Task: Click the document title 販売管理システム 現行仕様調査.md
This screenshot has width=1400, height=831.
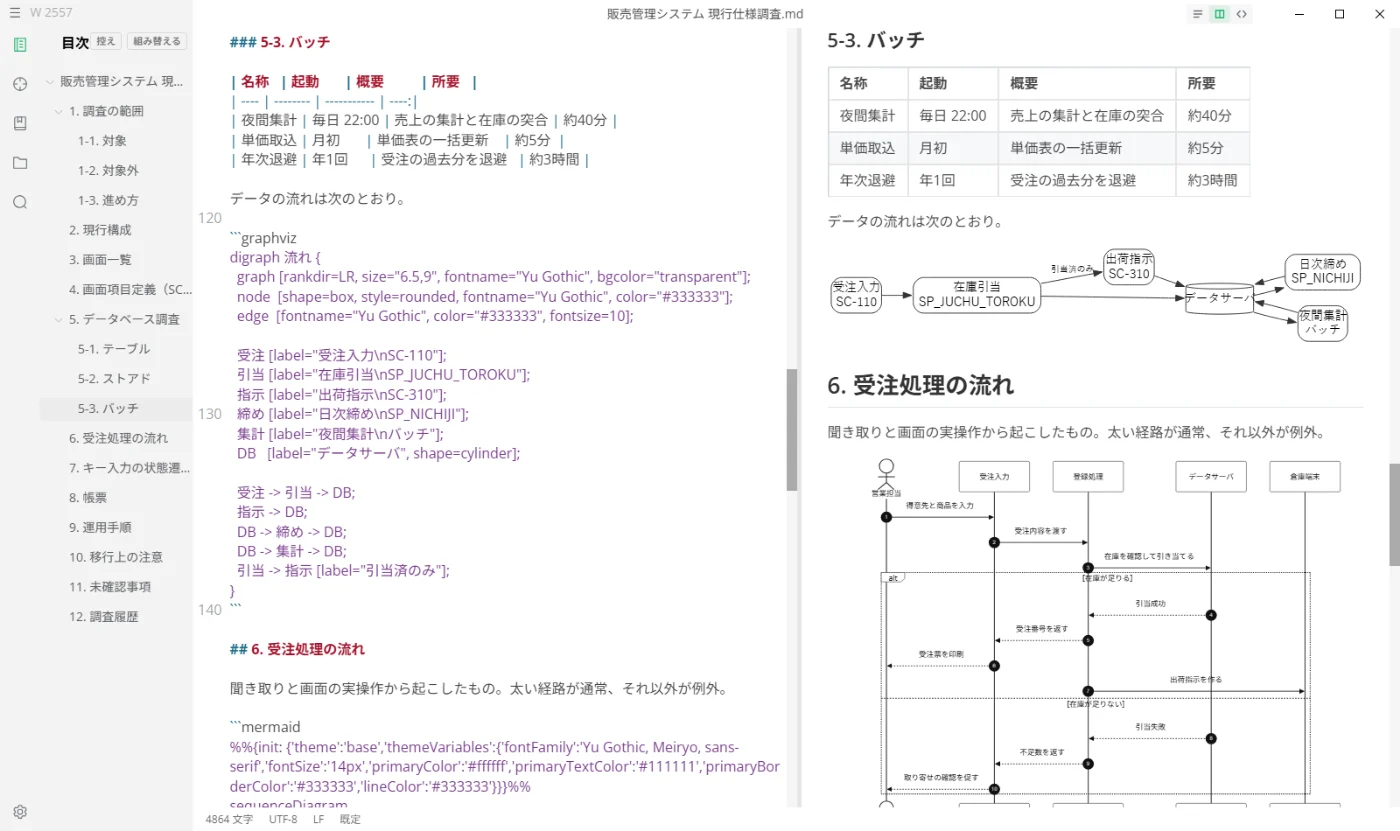Action: [x=705, y=14]
